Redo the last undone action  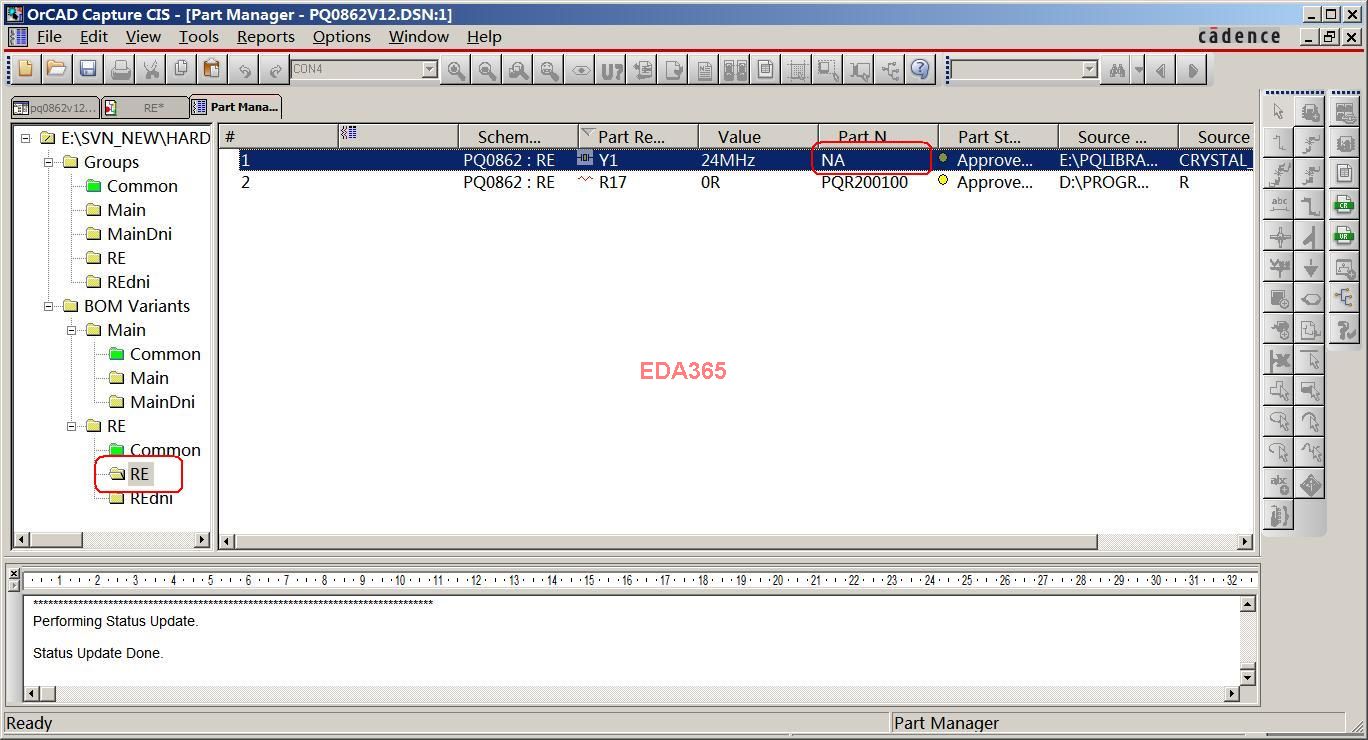coord(275,69)
